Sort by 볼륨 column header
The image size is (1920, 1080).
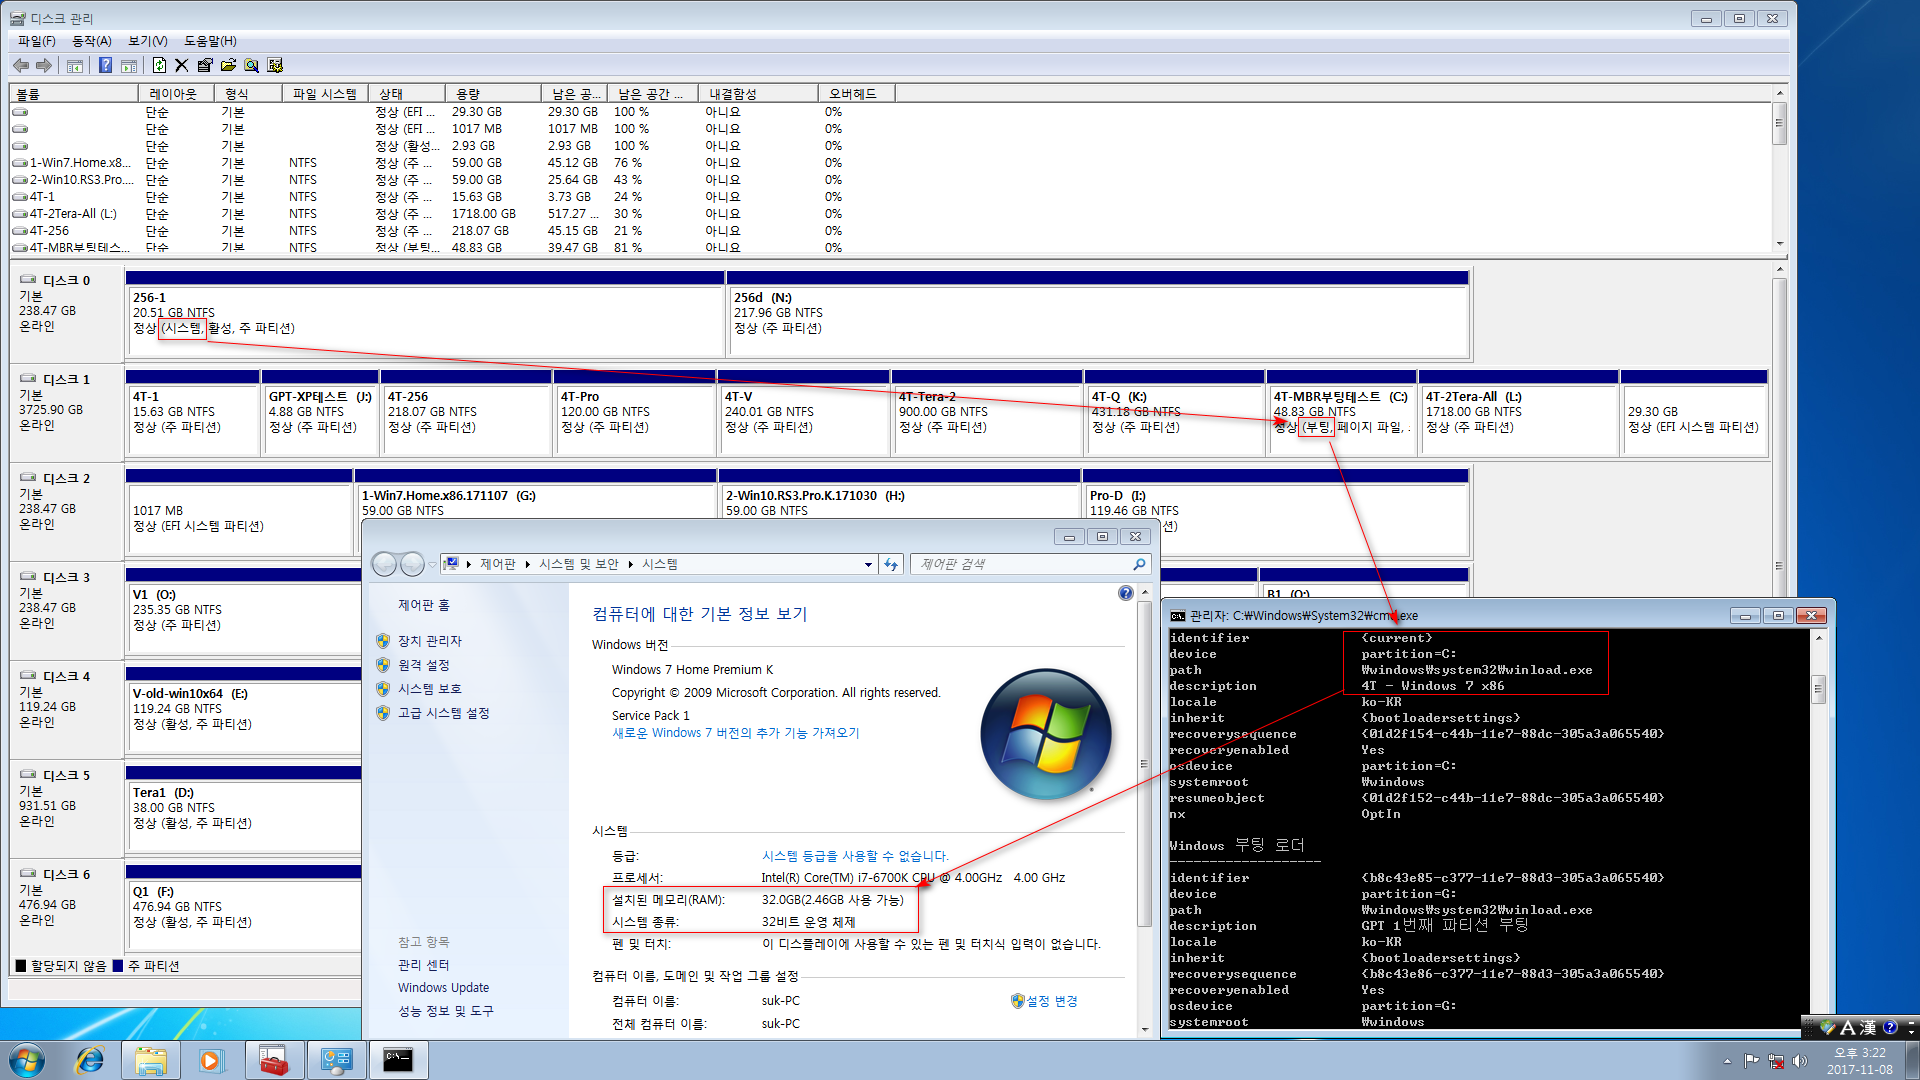pos(74,94)
